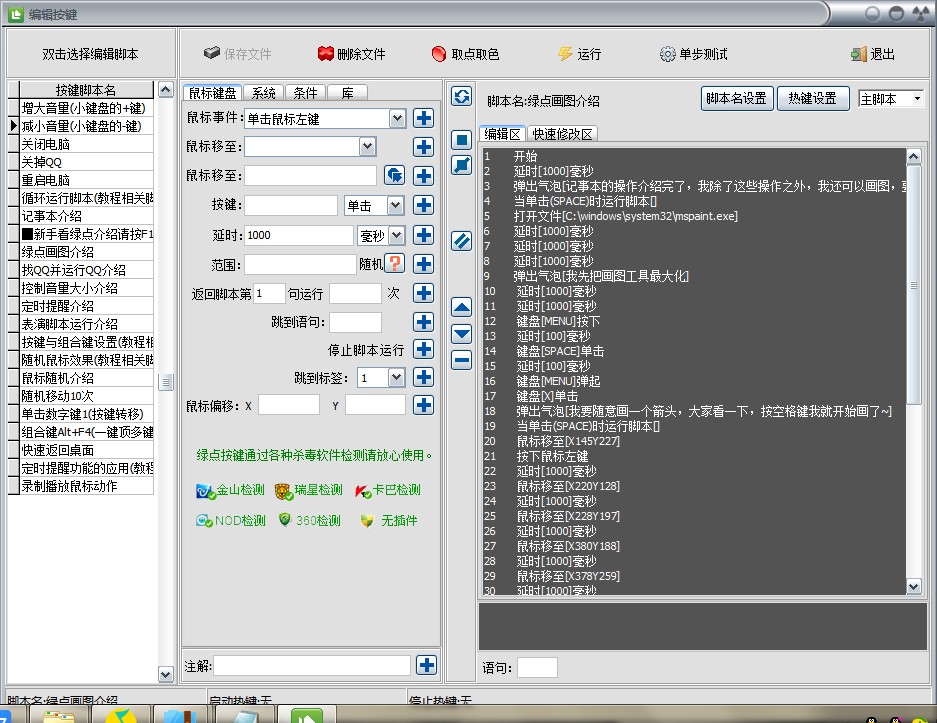
Task: Click the cursor position picker icon
Action: [x=395, y=176]
